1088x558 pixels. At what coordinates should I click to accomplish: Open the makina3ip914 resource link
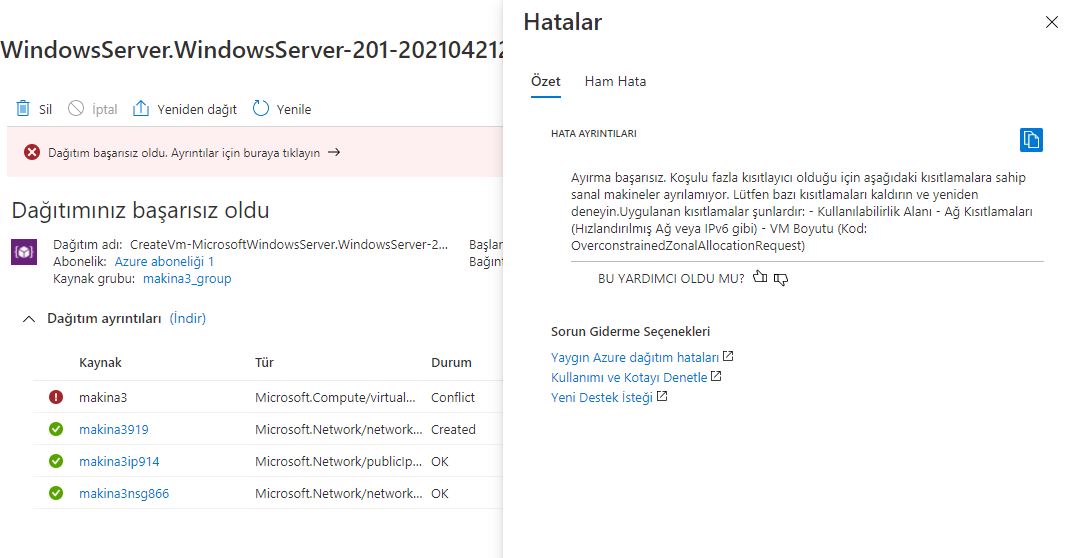pyautogui.click(x=119, y=462)
